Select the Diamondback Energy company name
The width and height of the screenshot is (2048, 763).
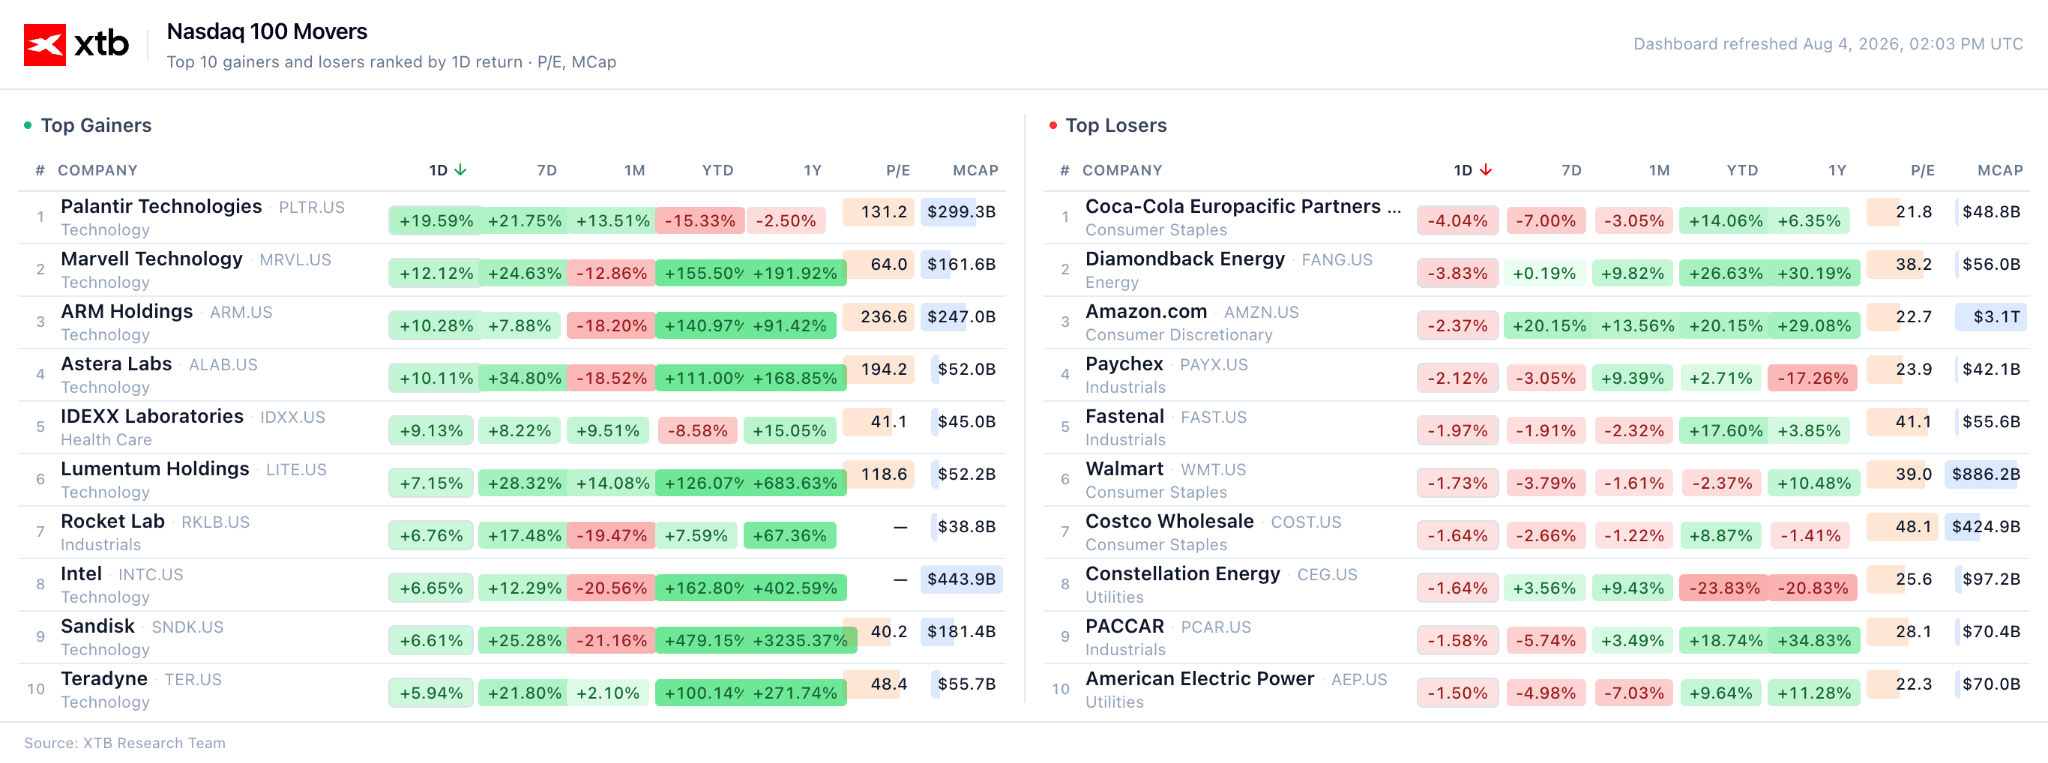tap(1185, 259)
